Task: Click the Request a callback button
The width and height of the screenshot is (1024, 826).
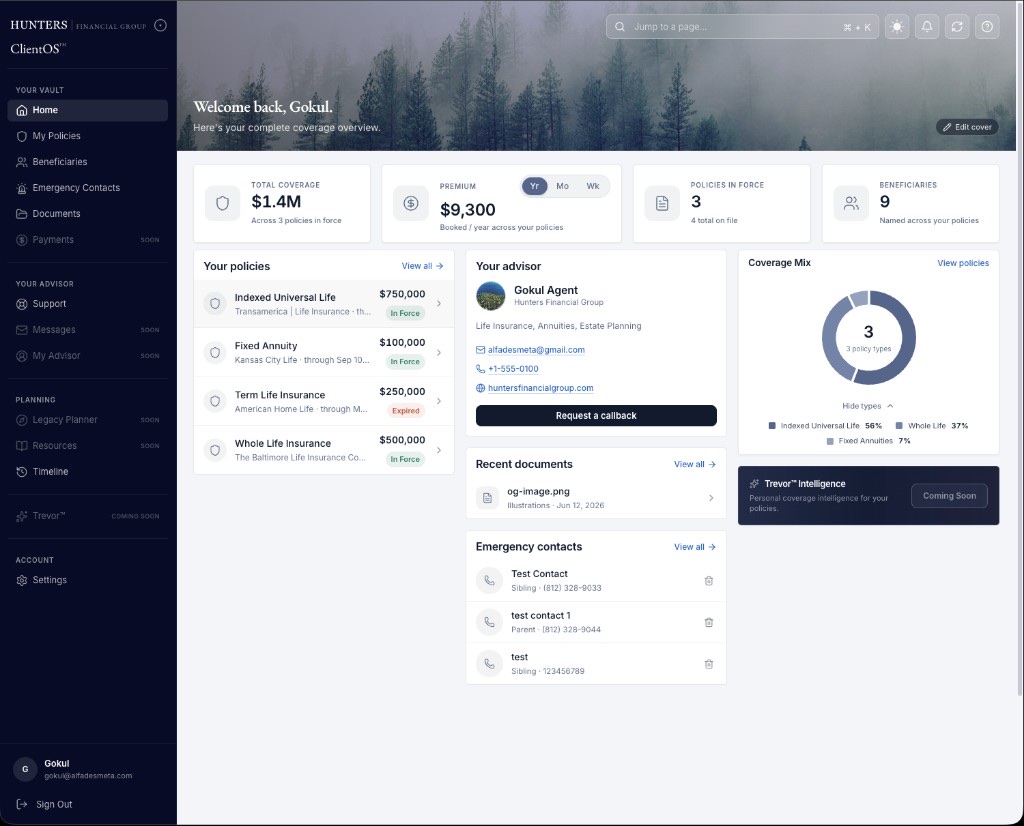Action: [x=596, y=416]
